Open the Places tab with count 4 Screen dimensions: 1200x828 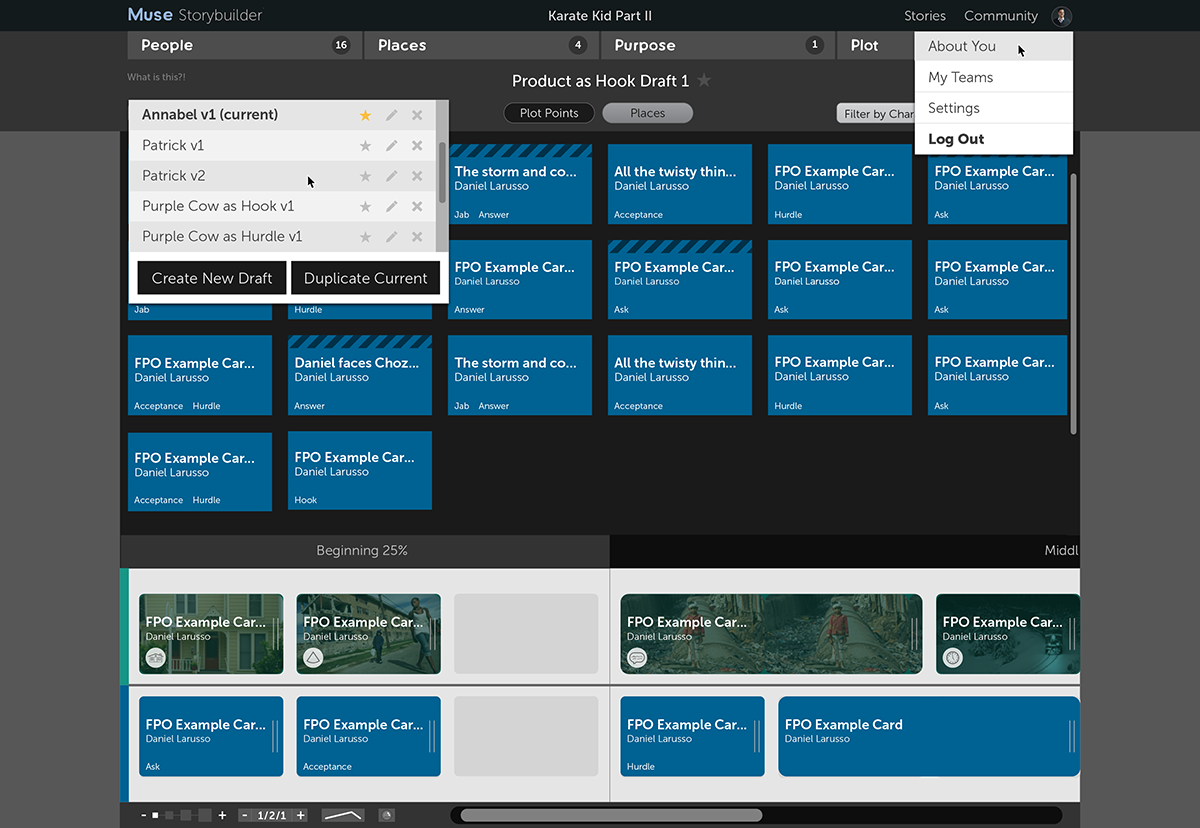click(480, 45)
